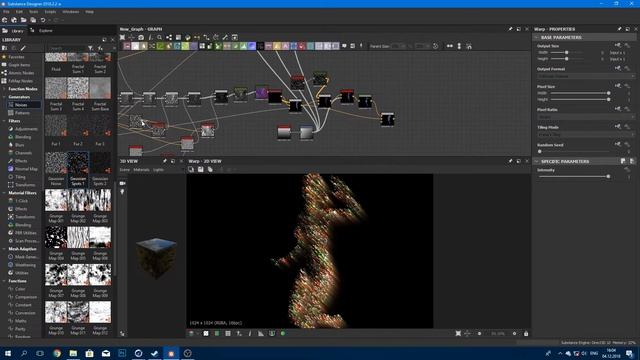Viewport: 640px width, 360px height.
Task: Open the Tools menu
Action: [x=33, y=12]
